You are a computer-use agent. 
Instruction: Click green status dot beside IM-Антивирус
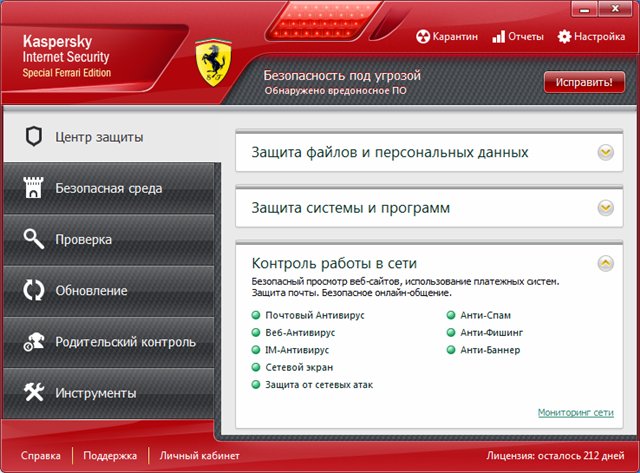(x=256, y=350)
